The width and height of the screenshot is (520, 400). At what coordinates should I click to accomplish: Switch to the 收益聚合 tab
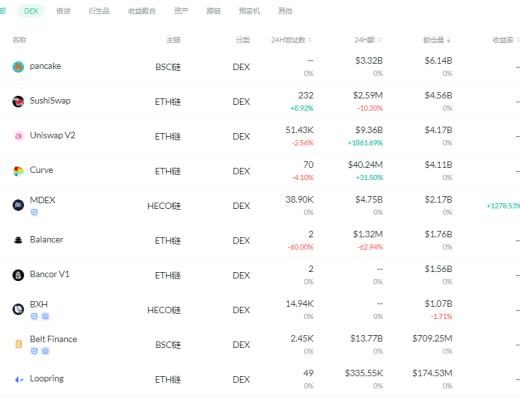142,11
